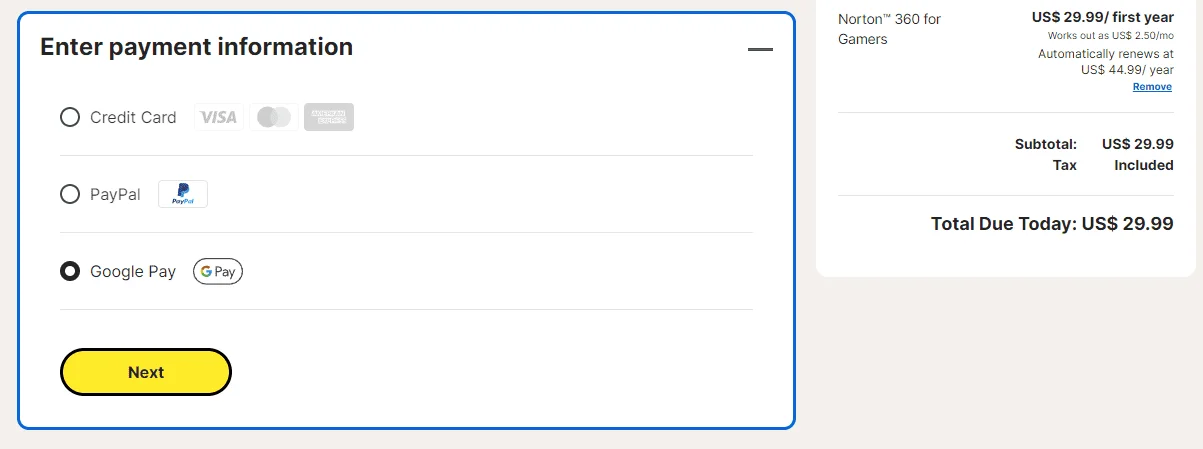This screenshot has height=449, width=1203.
Task: Select the PayPal radio button
Action: click(70, 194)
